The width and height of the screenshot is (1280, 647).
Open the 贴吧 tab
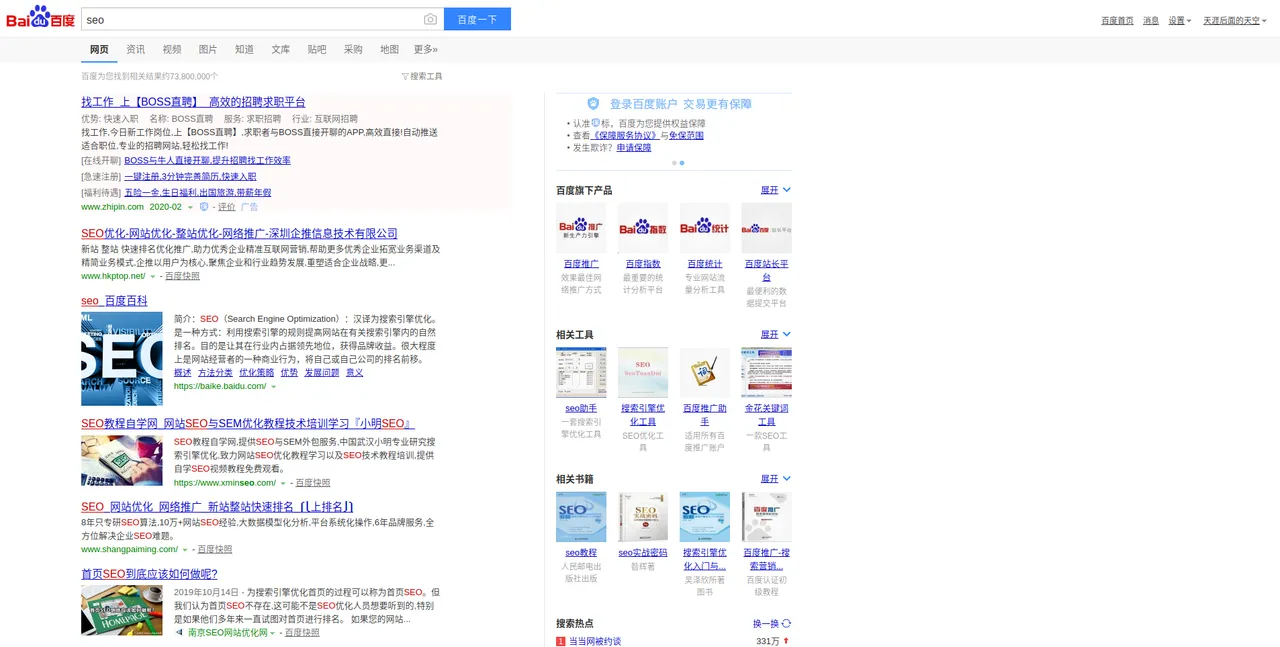[x=317, y=49]
